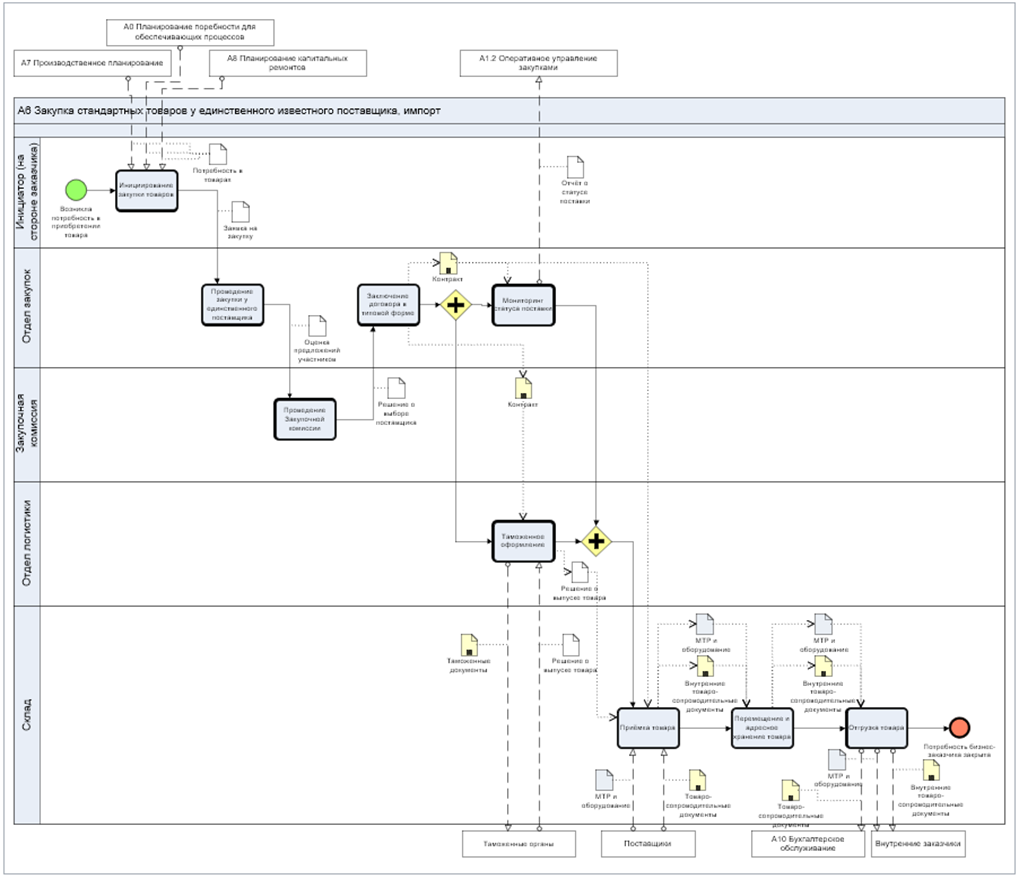1019x879 pixels.
Task: Select the Проведение Закупочной комиссии task box
Action: point(305,419)
